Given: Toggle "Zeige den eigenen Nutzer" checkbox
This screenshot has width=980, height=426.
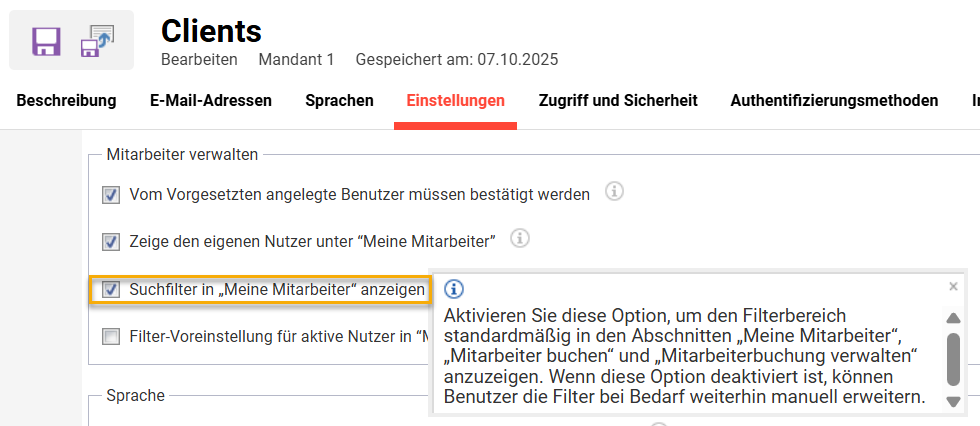Looking at the screenshot, I should click(x=111, y=241).
